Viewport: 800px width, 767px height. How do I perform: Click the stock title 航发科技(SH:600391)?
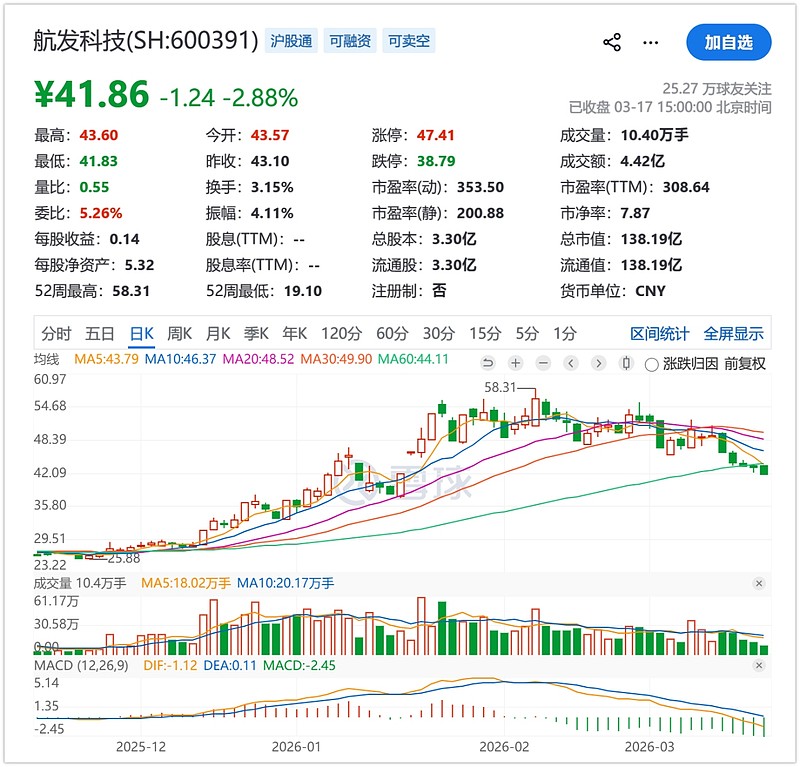click(146, 40)
